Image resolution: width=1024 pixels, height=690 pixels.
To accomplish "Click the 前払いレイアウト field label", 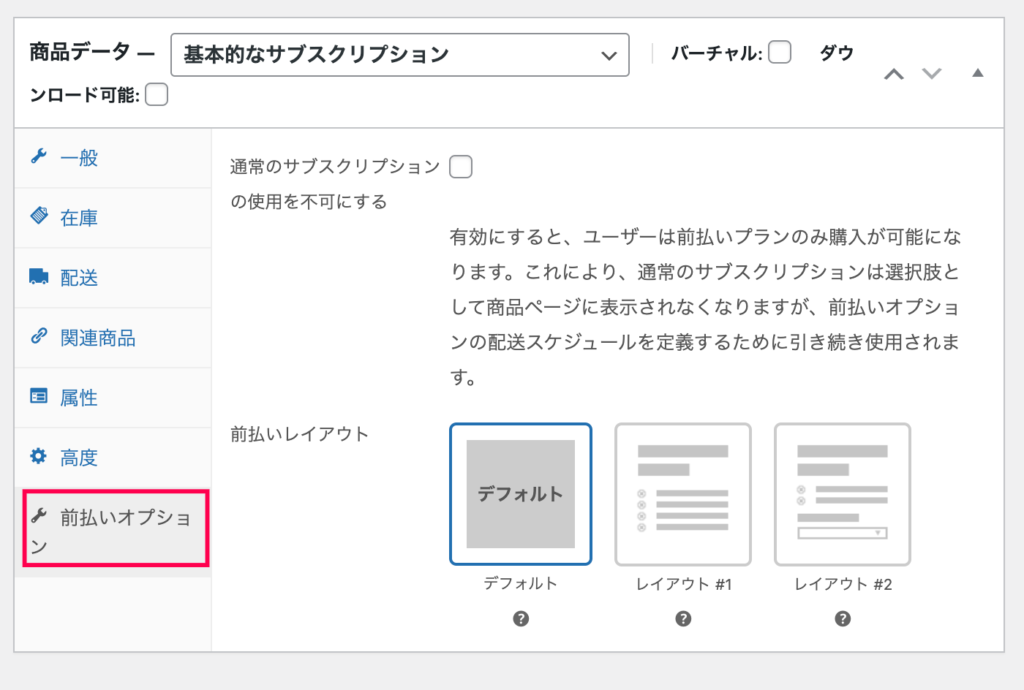I will pos(300,434).
